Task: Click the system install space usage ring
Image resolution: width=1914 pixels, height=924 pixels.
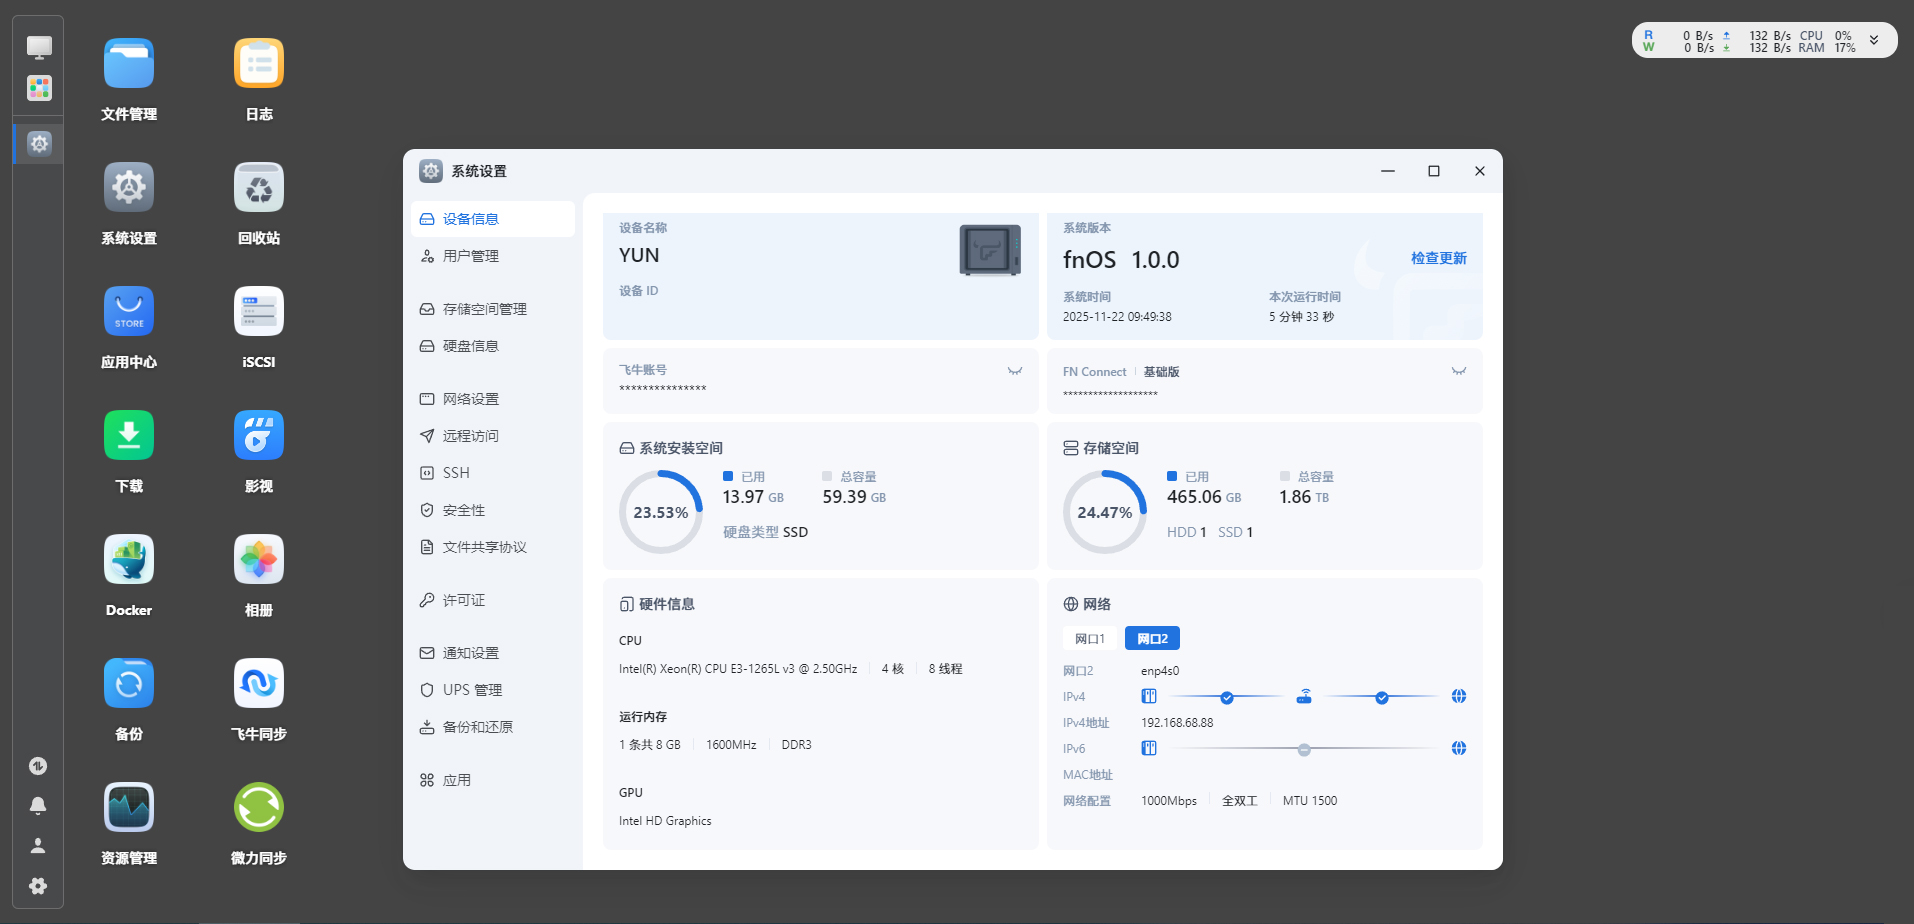Action: pos(661,512)
